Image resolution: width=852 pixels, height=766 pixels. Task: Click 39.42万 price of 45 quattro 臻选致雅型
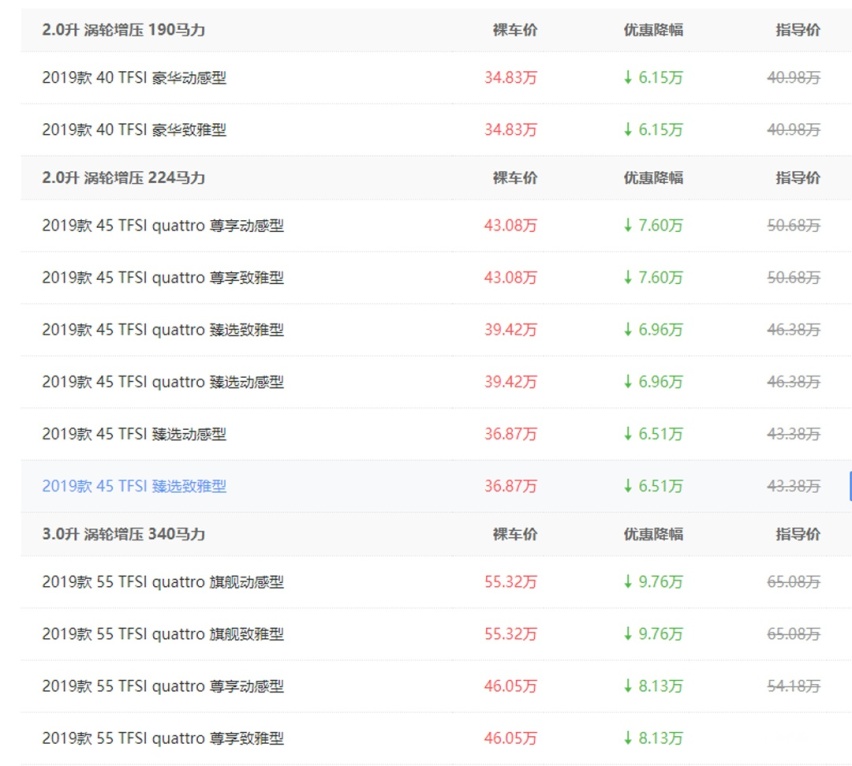tap(511, 330)
